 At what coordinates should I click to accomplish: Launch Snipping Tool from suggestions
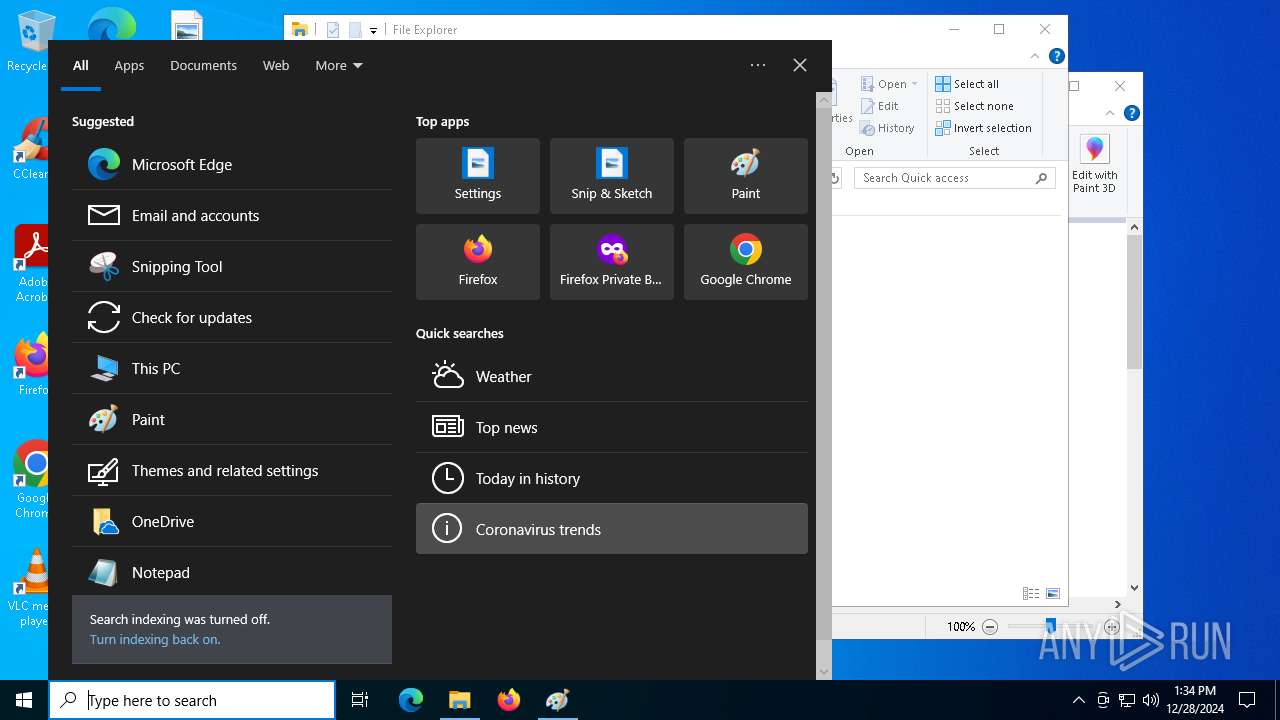point(232,266)
